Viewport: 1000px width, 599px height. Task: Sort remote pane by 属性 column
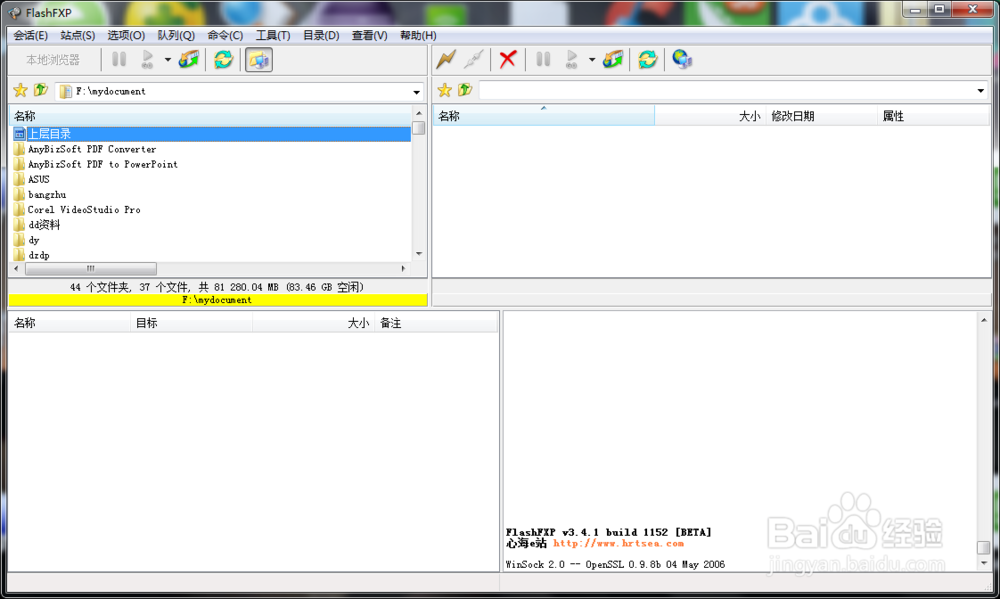tap(933, 116)
